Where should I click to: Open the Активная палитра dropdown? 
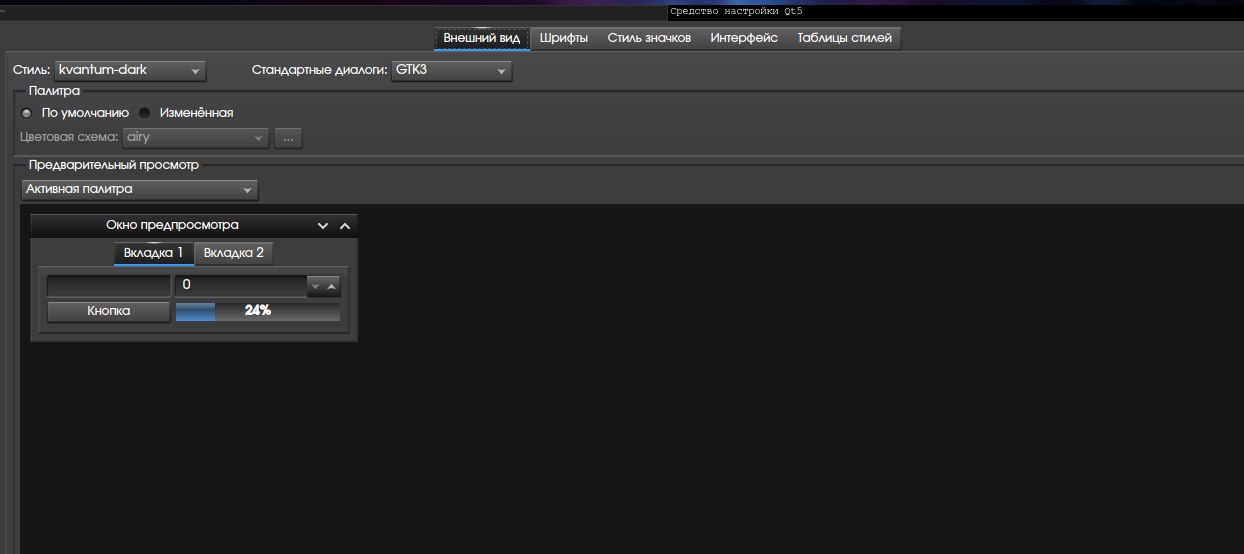(x=139, y=189)
